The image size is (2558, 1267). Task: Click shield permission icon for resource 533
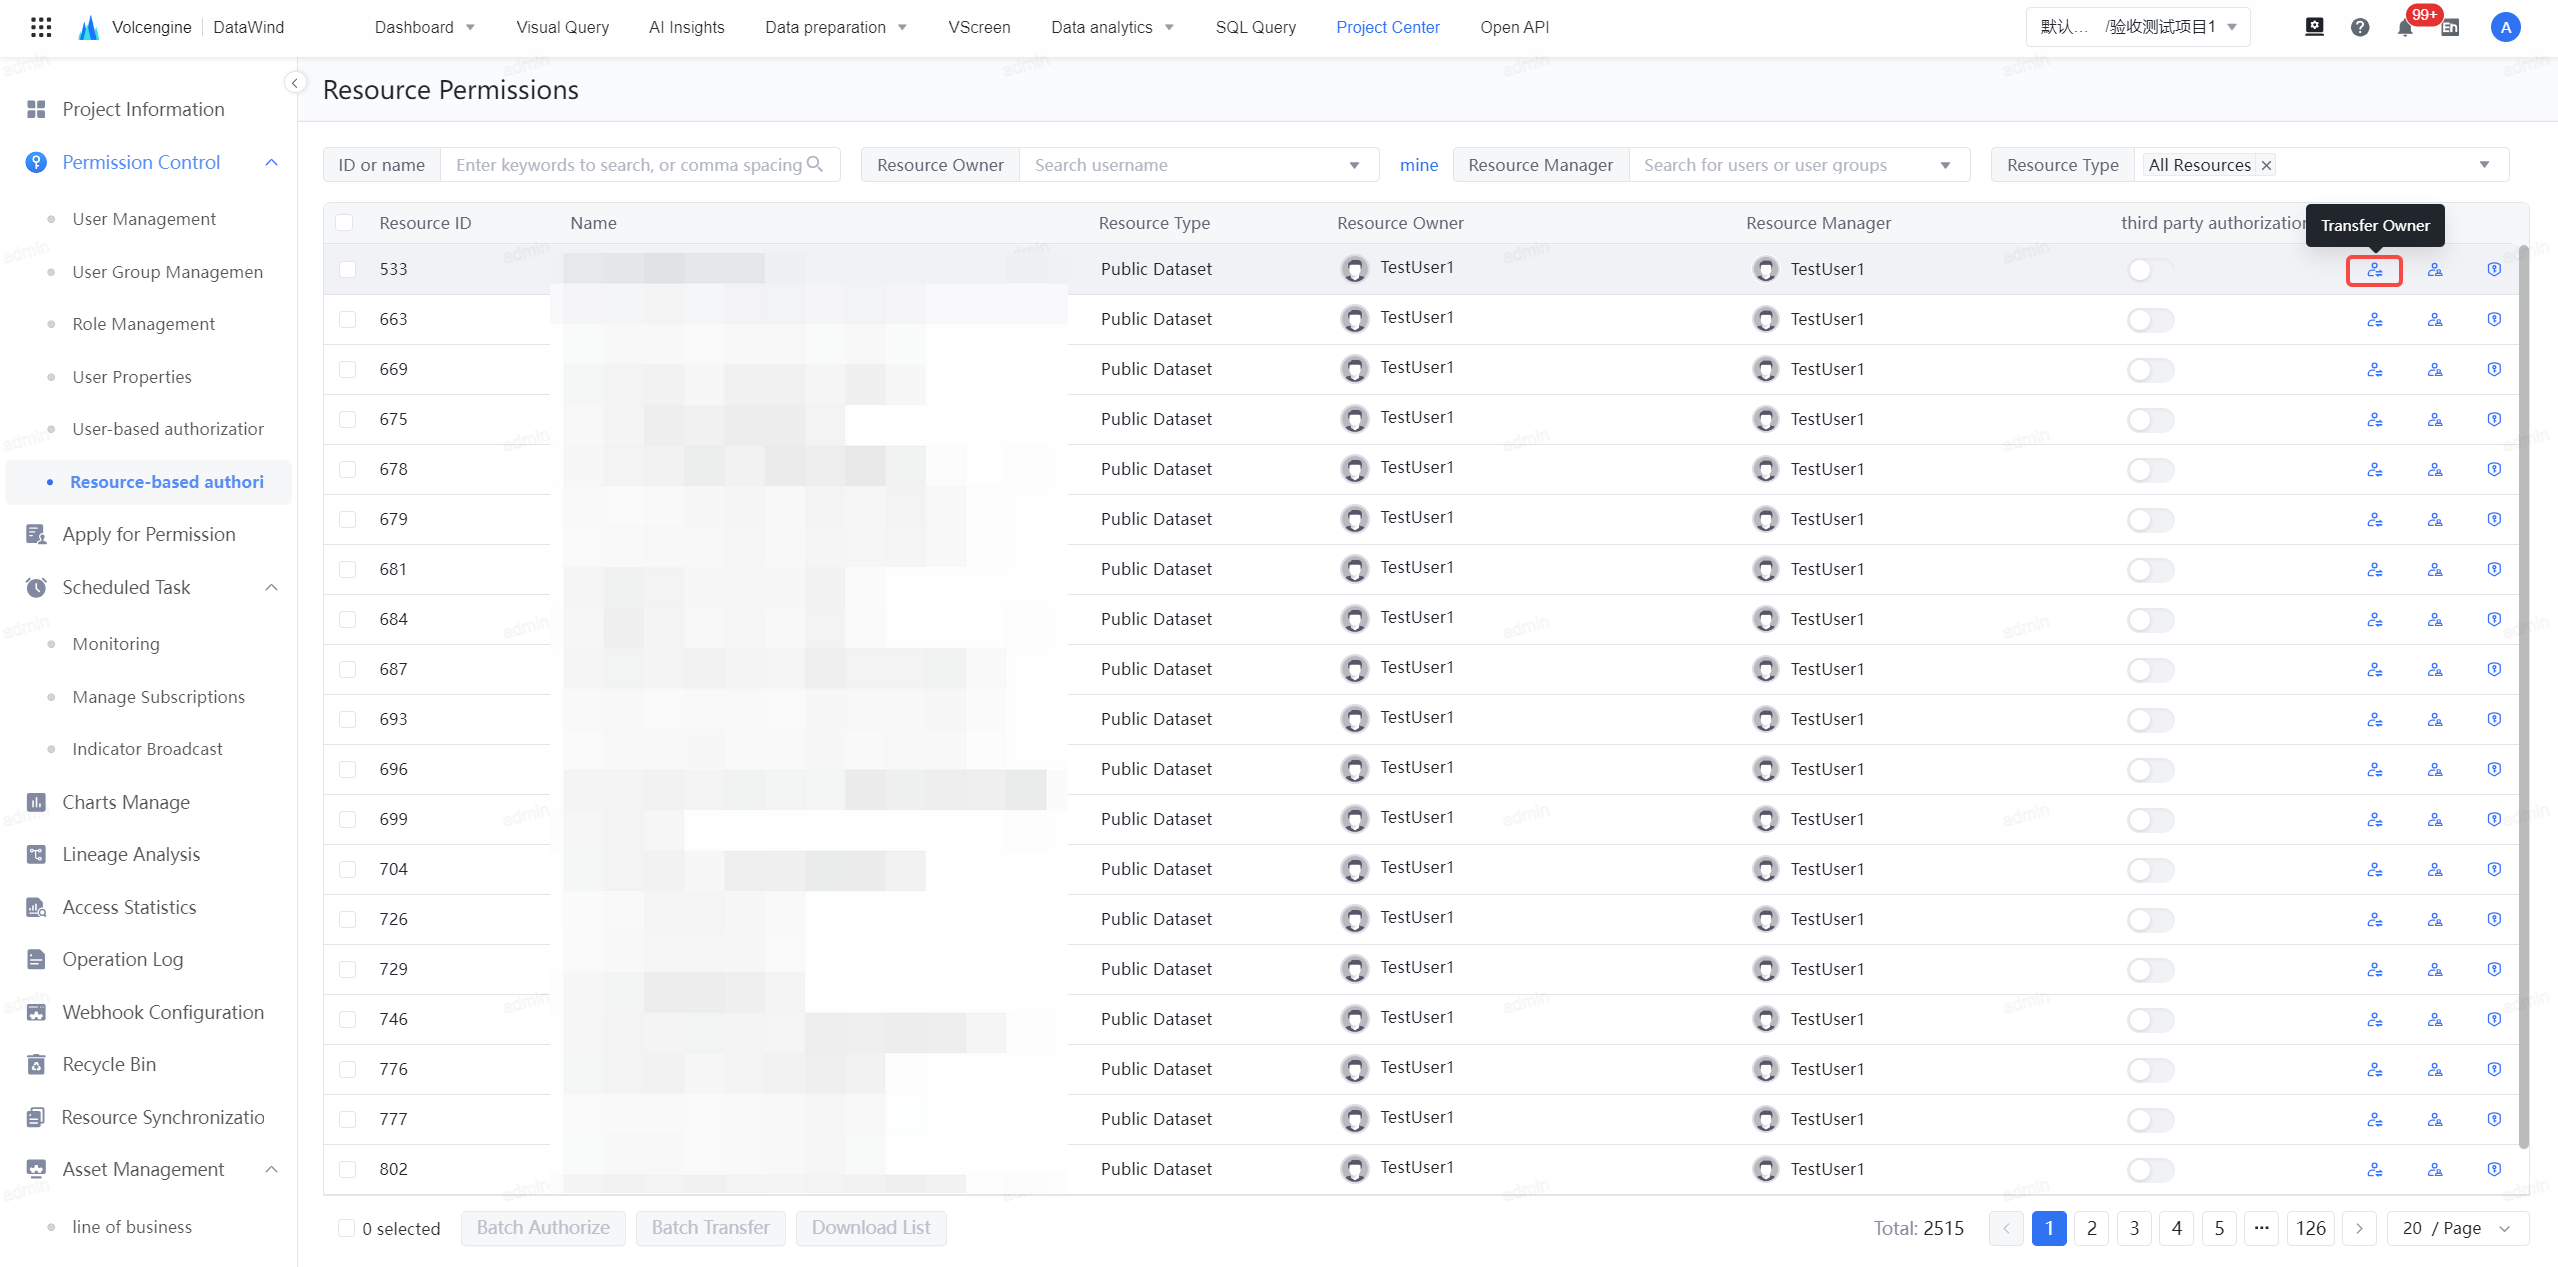[2494, 270]
